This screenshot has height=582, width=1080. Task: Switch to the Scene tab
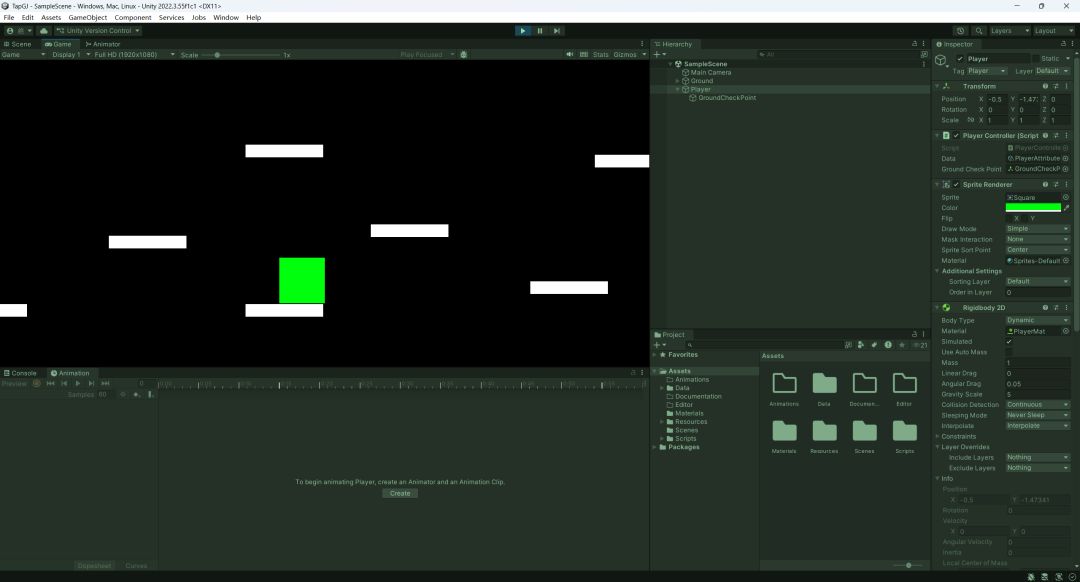pos(18,44)
